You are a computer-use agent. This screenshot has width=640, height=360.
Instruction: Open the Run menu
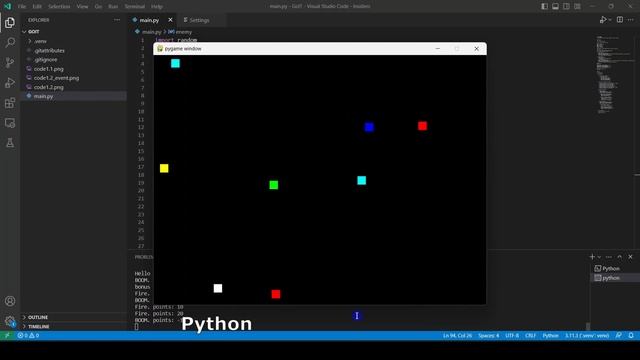(113, 7)
